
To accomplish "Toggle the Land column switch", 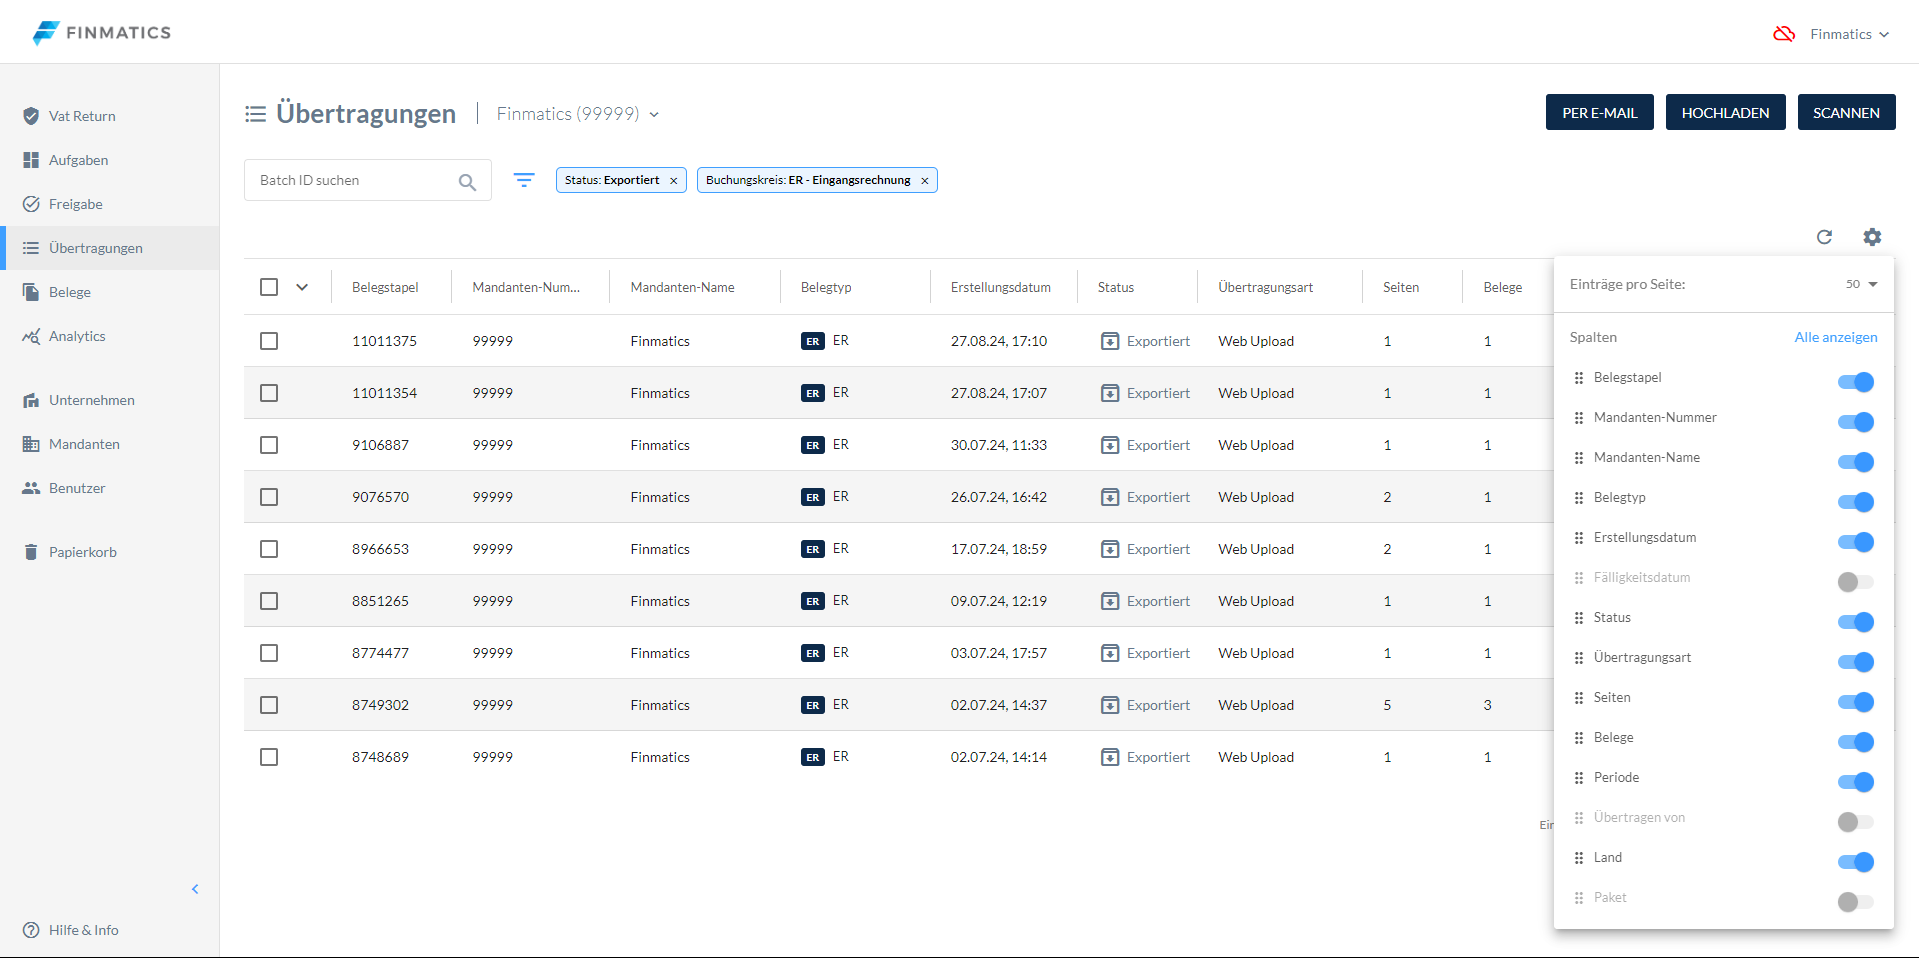I will click(1856, 862).
